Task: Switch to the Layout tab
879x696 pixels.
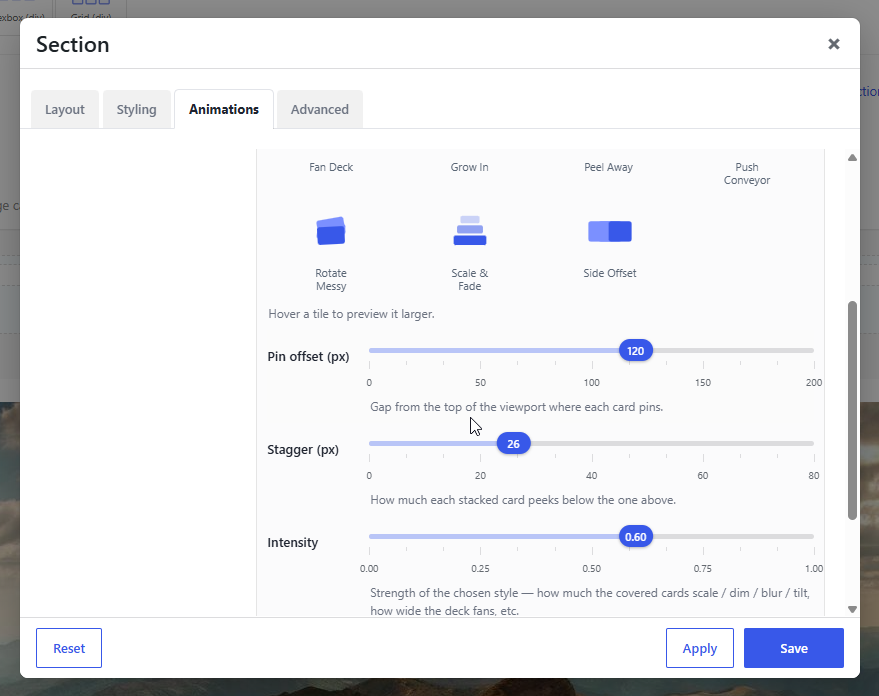Action: [64, 109]
